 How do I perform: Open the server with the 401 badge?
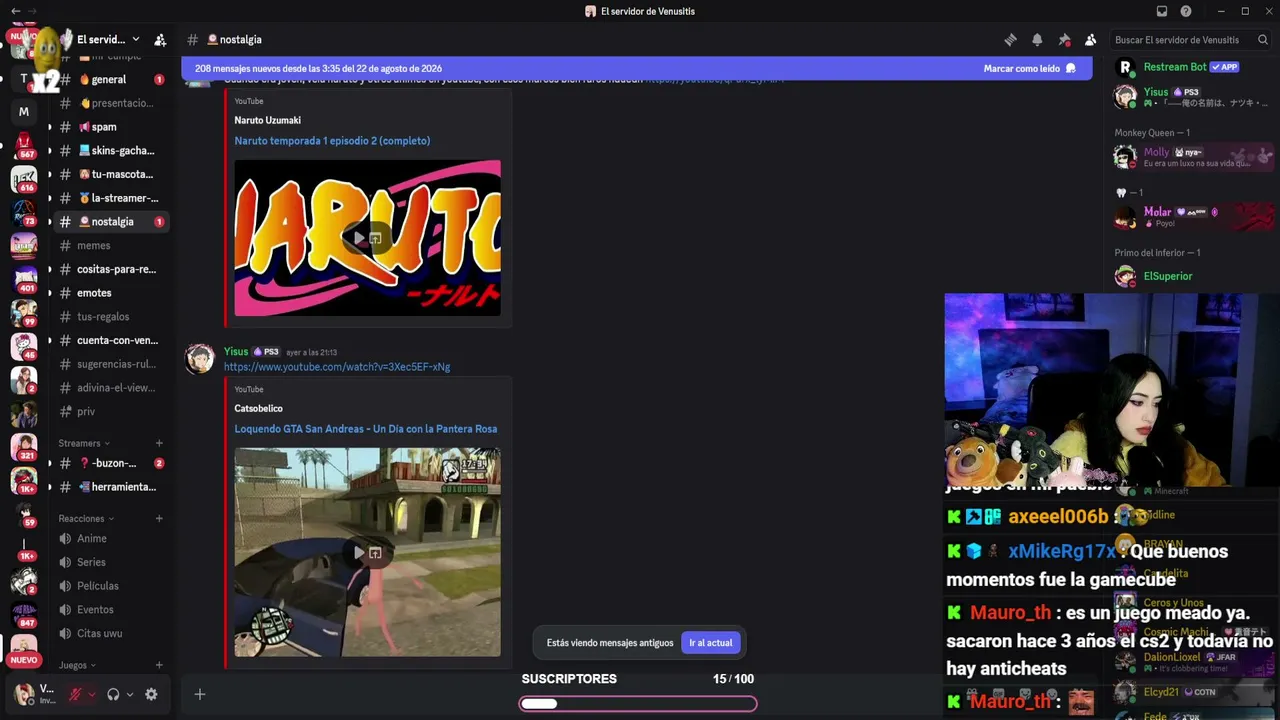24,280
